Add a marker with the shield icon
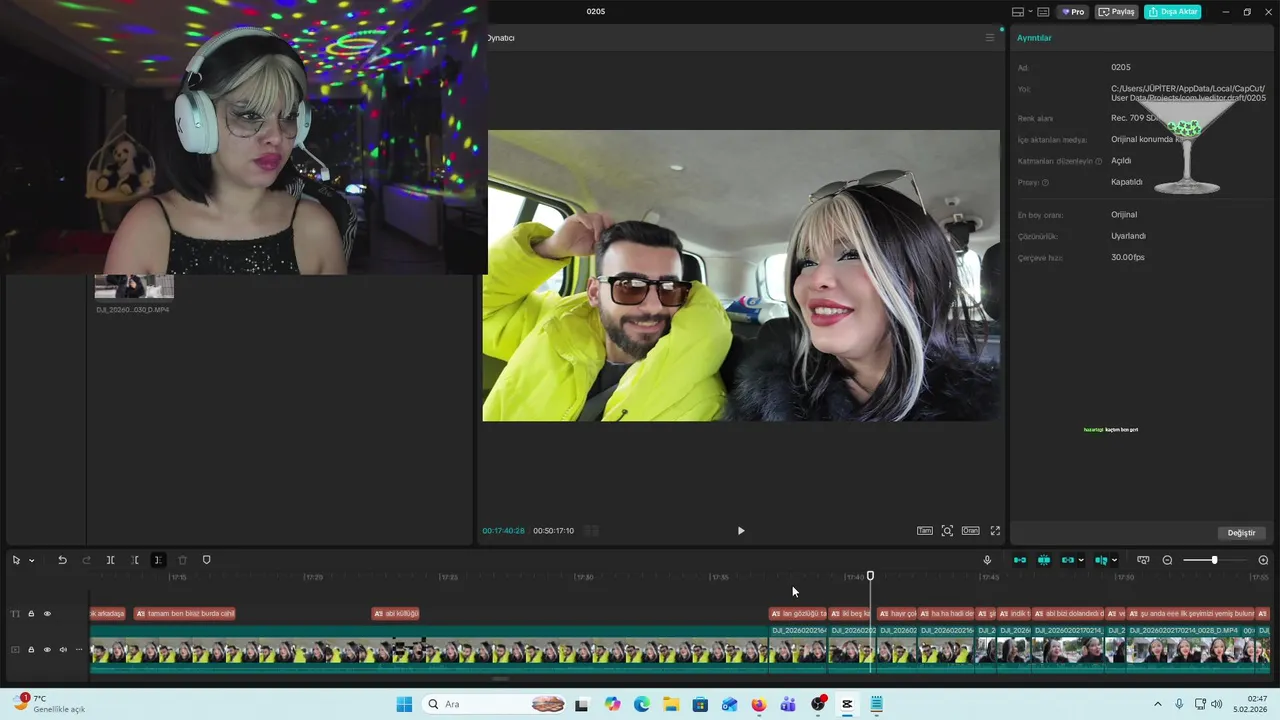 click(x=207, y=560)
